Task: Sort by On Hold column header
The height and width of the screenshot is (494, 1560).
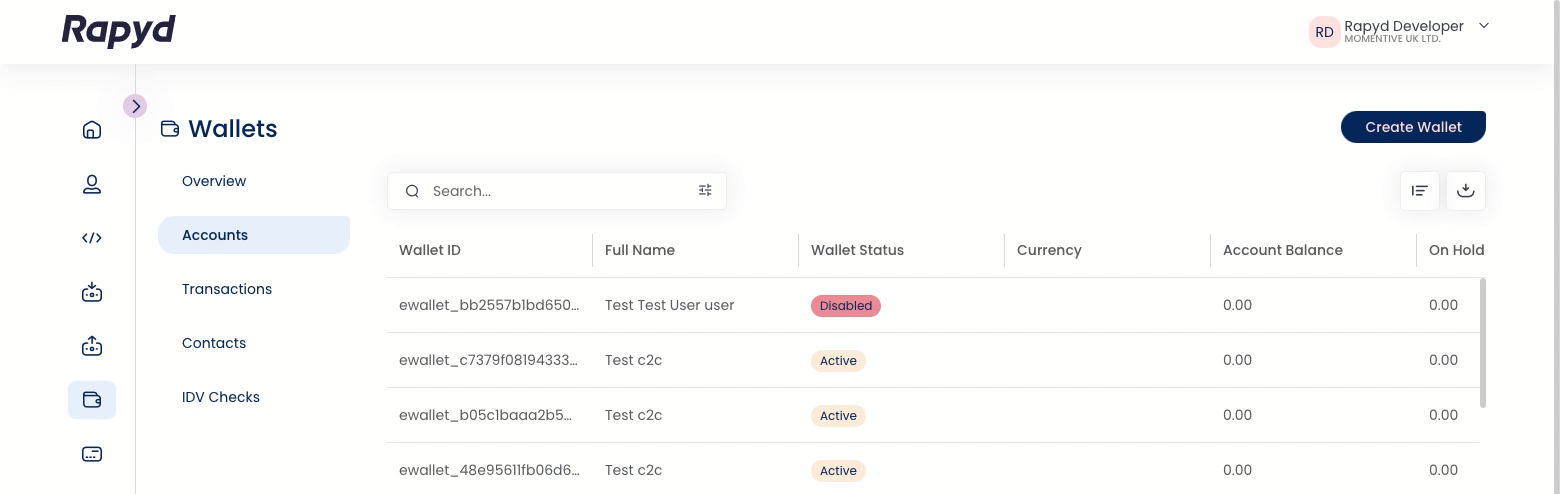Action: 1456,250
